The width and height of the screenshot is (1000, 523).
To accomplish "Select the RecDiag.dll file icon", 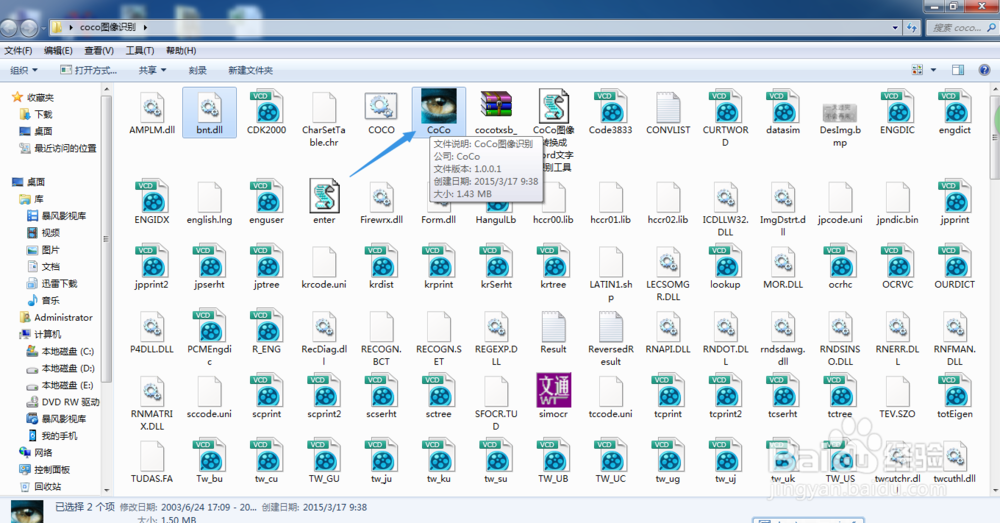I will coord(324,326).
